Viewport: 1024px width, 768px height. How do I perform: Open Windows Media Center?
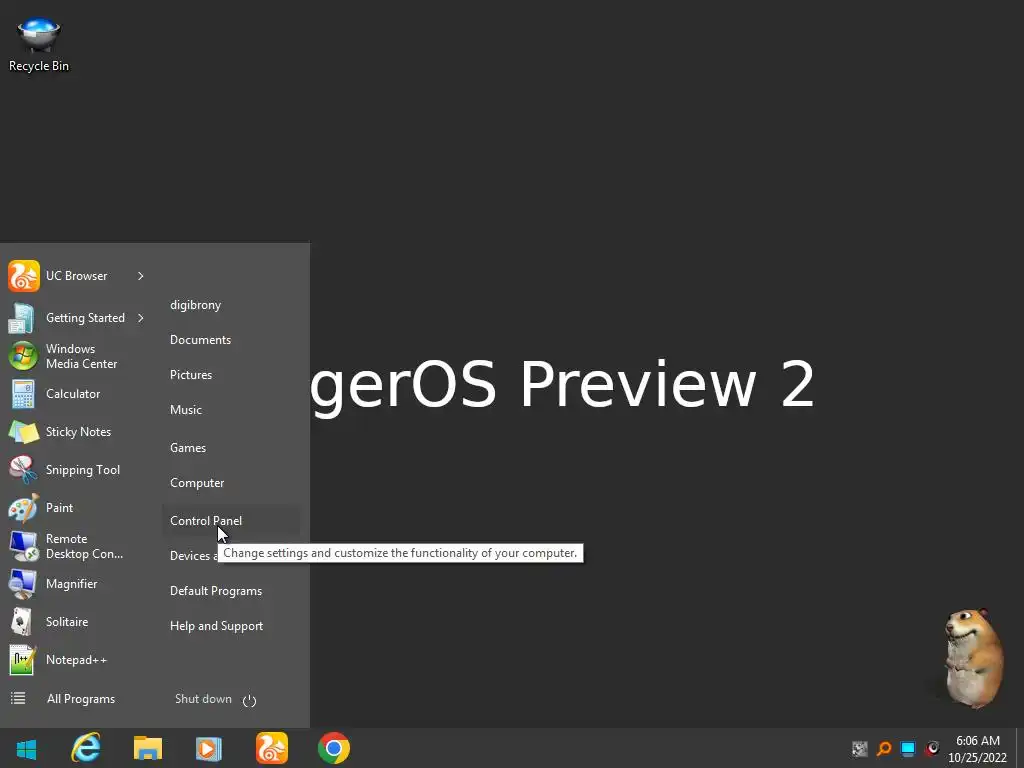pos(77,356)
